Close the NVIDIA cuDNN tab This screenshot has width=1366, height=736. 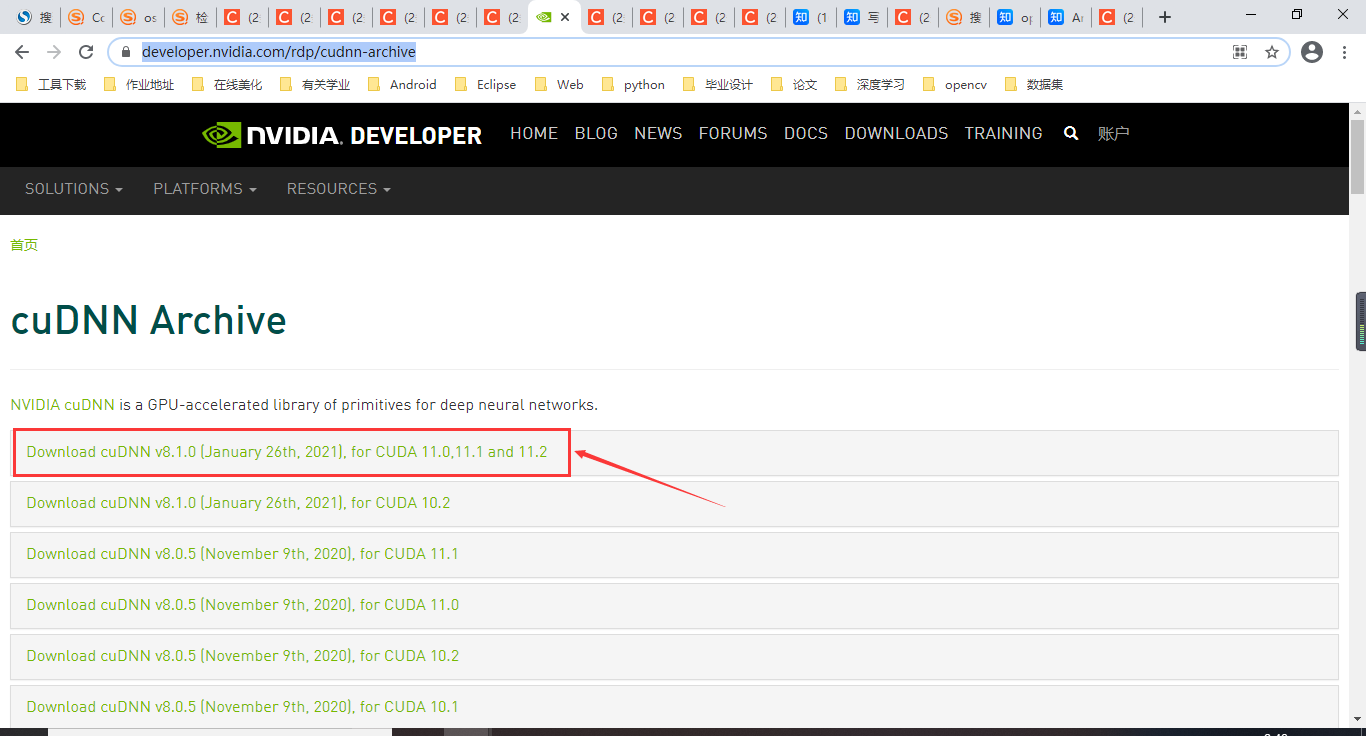click(x=565, y=17)
